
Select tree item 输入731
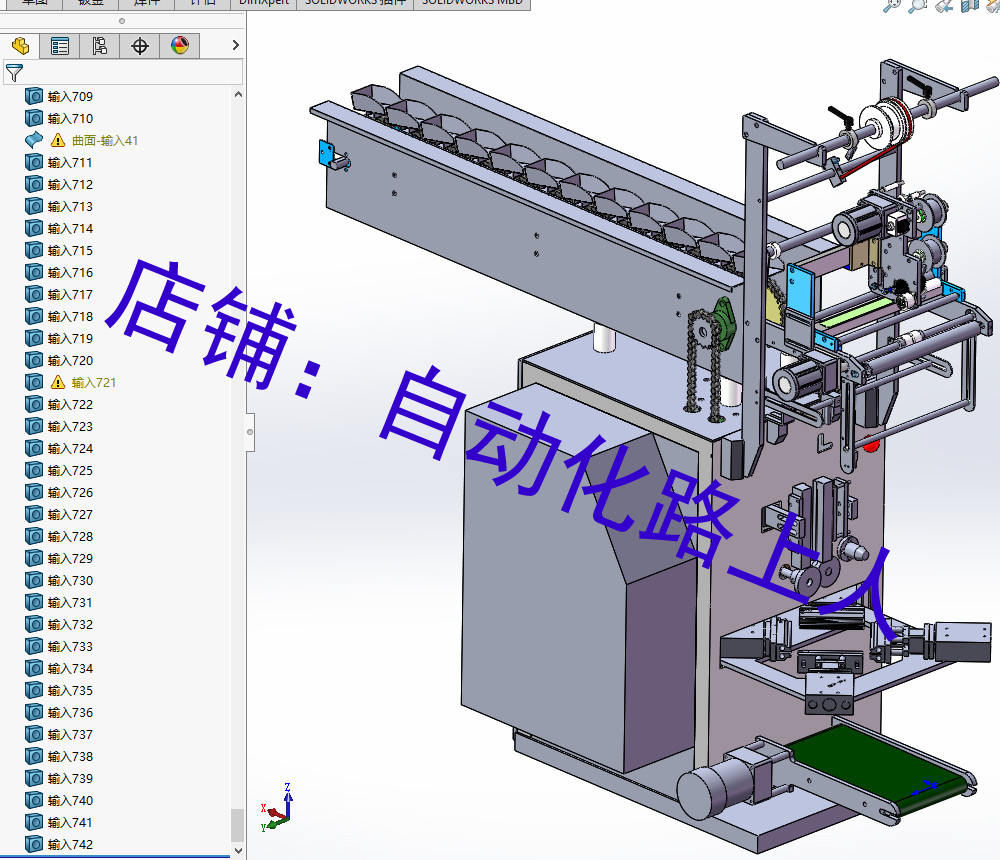(x=70, y=602)
